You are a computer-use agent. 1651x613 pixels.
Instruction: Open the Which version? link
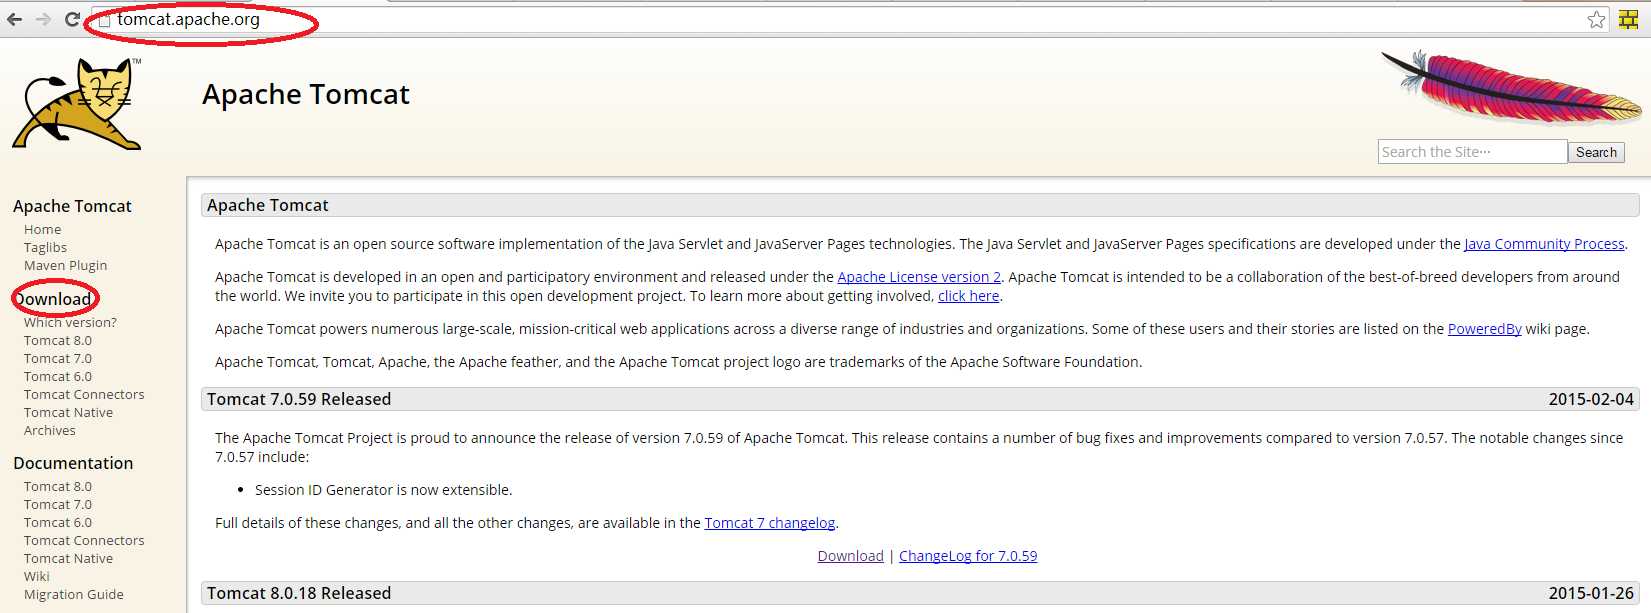[x=70, y=323]
